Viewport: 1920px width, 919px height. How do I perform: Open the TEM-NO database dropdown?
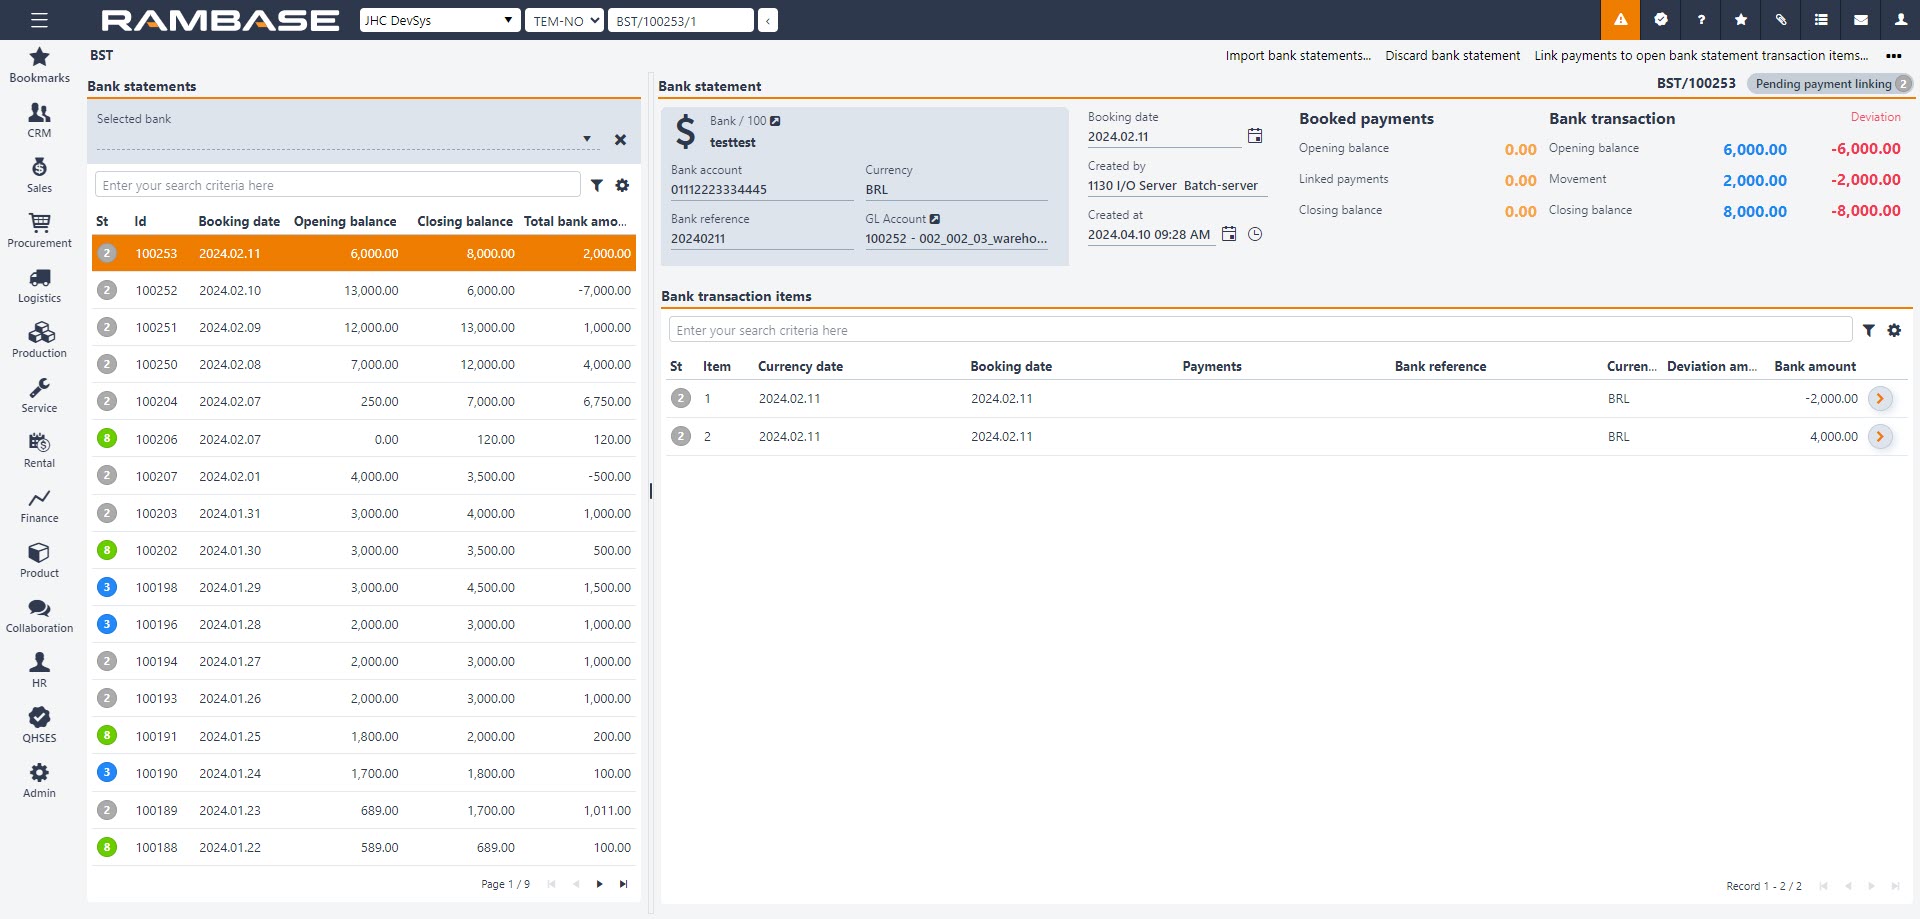point(564,20)
